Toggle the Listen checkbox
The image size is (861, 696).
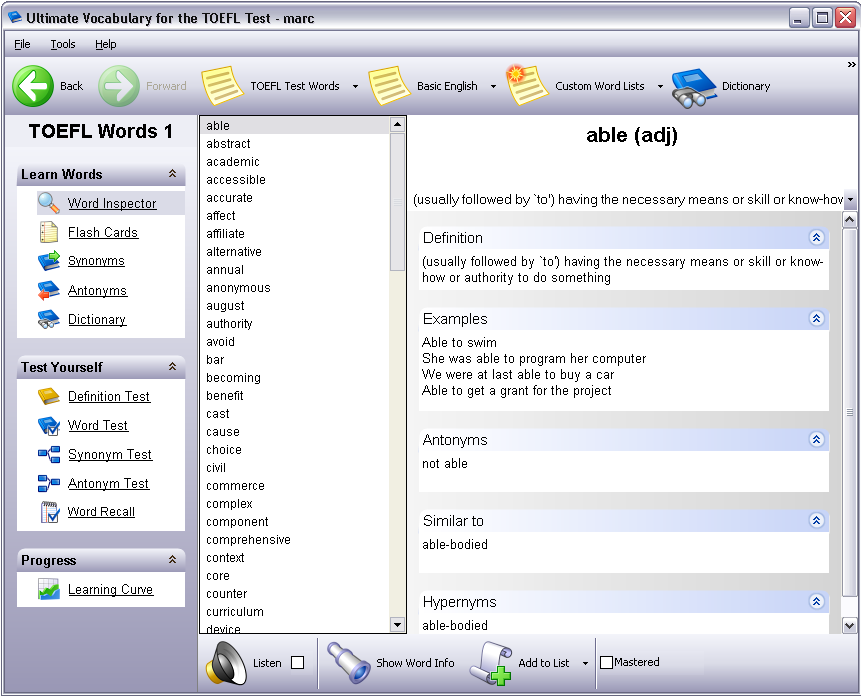point(298,663)
